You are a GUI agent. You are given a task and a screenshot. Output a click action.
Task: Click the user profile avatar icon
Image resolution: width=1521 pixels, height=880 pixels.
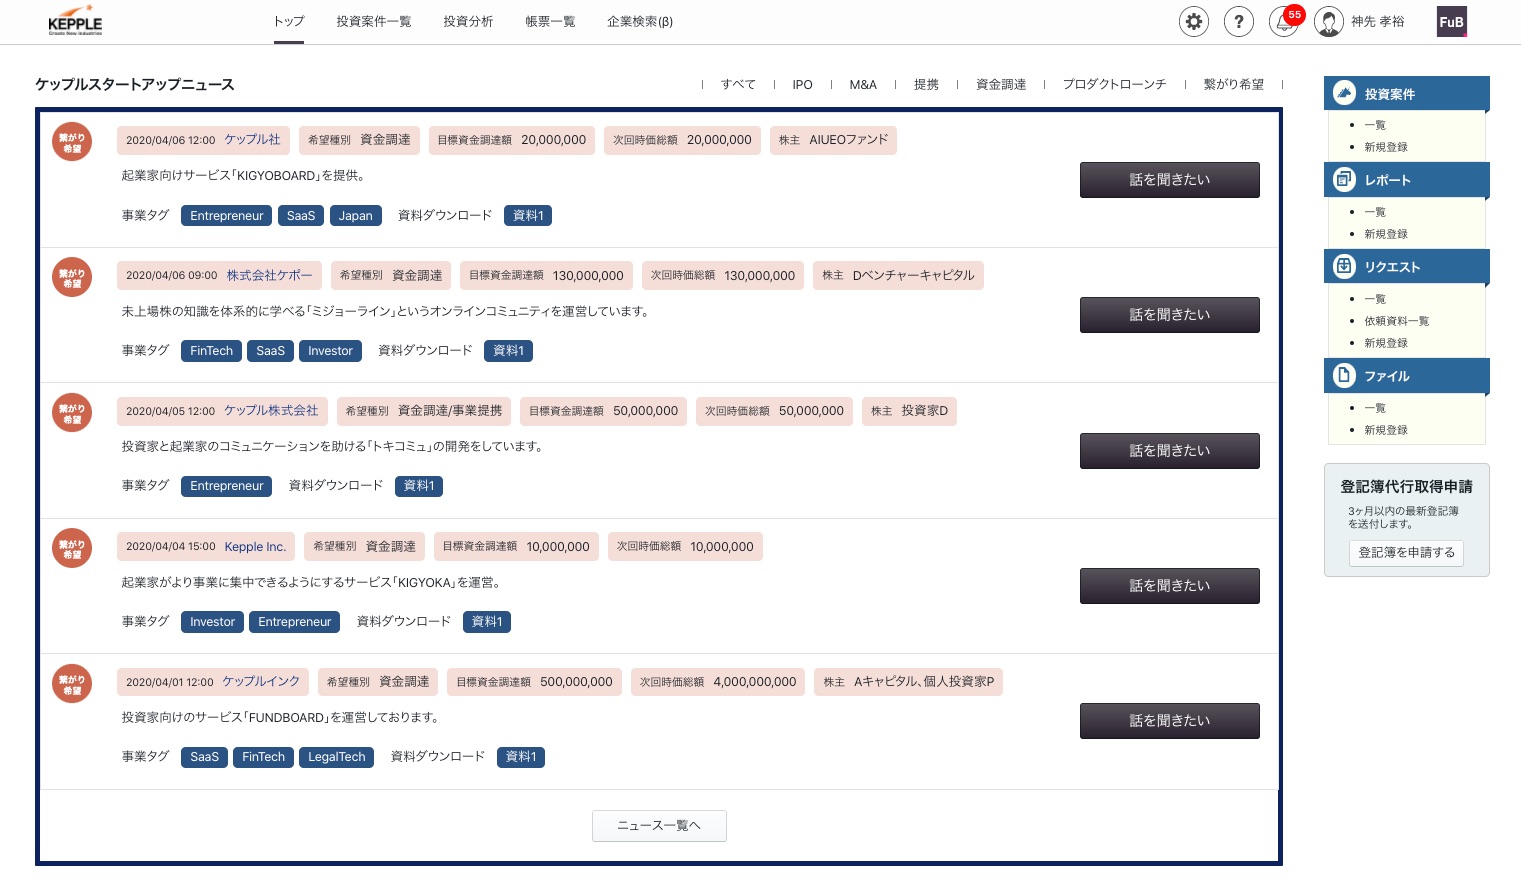(1329, 22)
